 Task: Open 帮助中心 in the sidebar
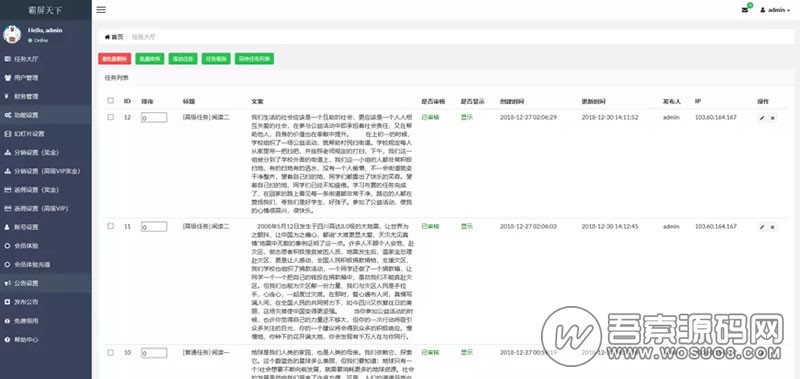click(x=46, y=339)
